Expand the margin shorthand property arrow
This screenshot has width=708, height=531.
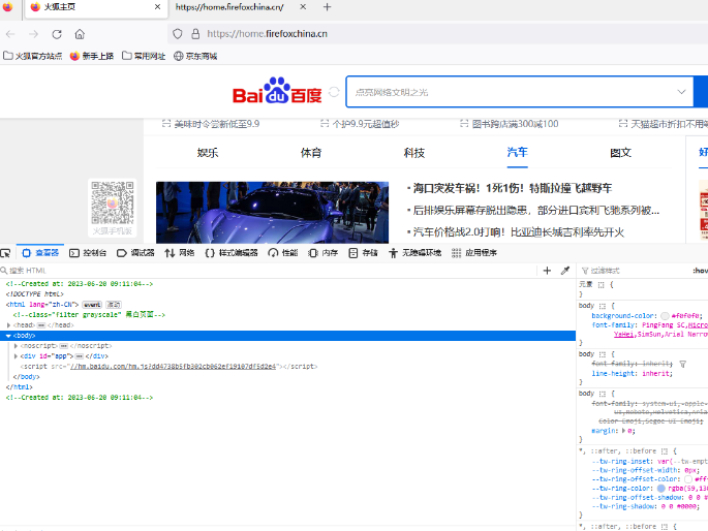(x=624, y=431)
